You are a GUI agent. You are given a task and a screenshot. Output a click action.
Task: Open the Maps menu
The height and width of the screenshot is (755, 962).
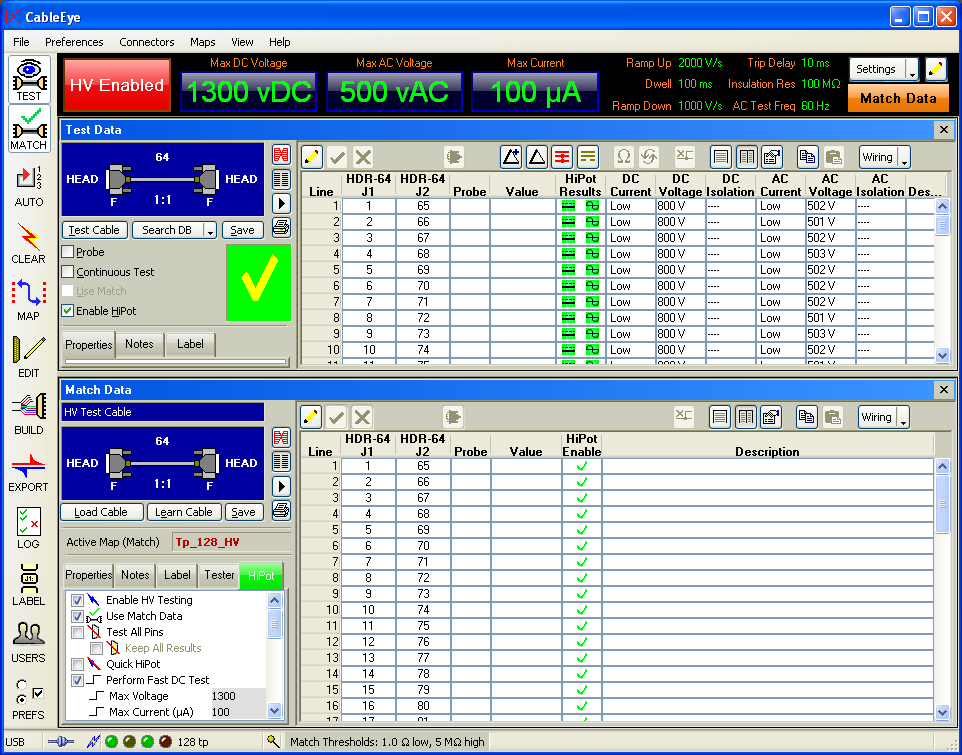click(x=202, y=42)
